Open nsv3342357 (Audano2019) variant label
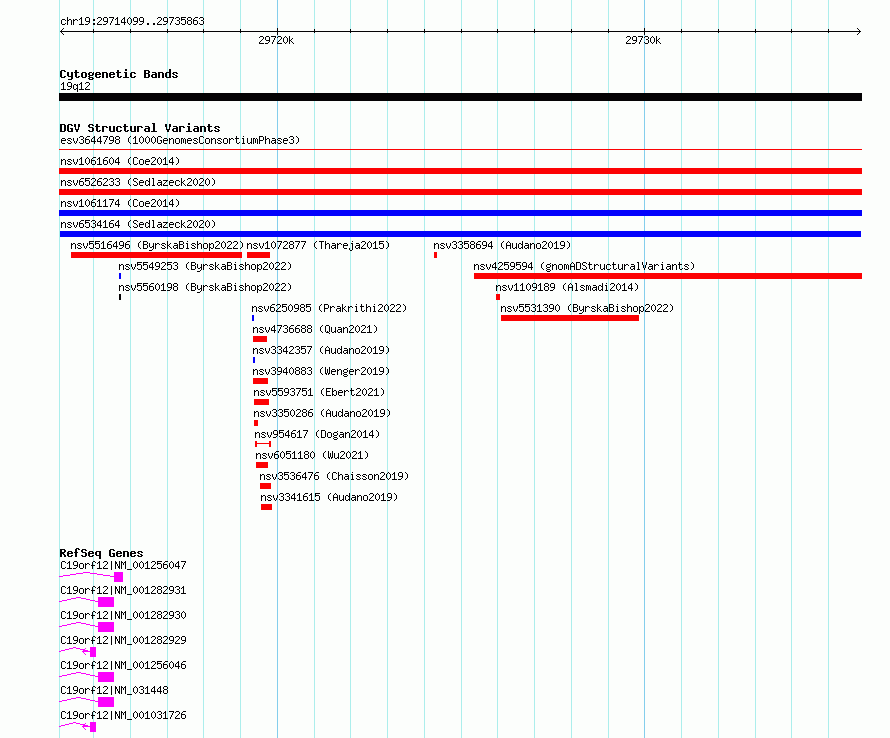Viewport: 890px width, 738px height. click(x=321, y=350)
